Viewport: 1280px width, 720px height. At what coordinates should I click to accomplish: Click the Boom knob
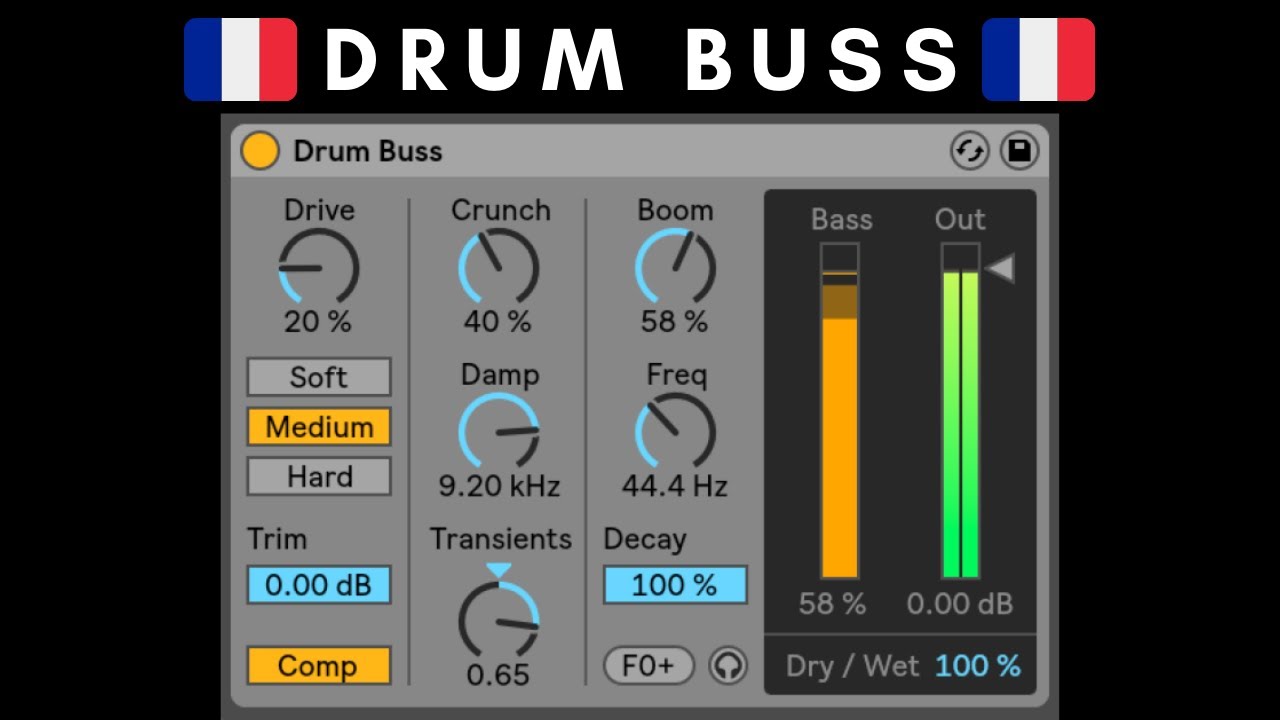pyautogui.click(x=675, y=267)
